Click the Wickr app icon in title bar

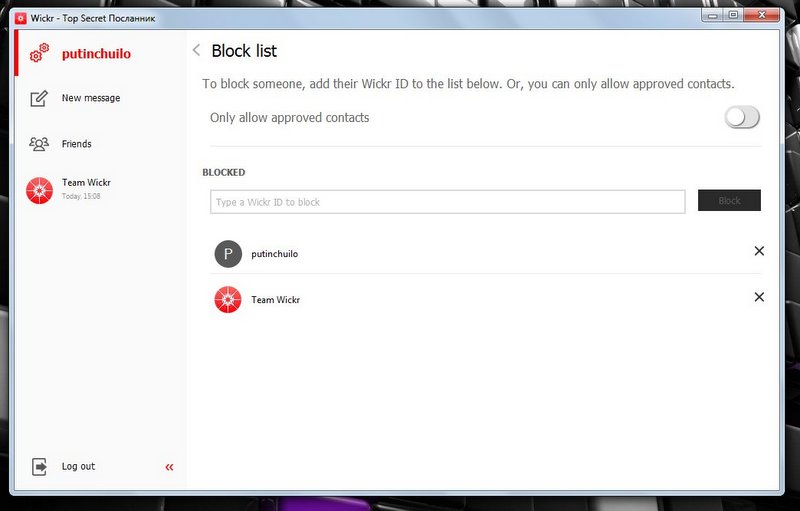coord(20,18)
